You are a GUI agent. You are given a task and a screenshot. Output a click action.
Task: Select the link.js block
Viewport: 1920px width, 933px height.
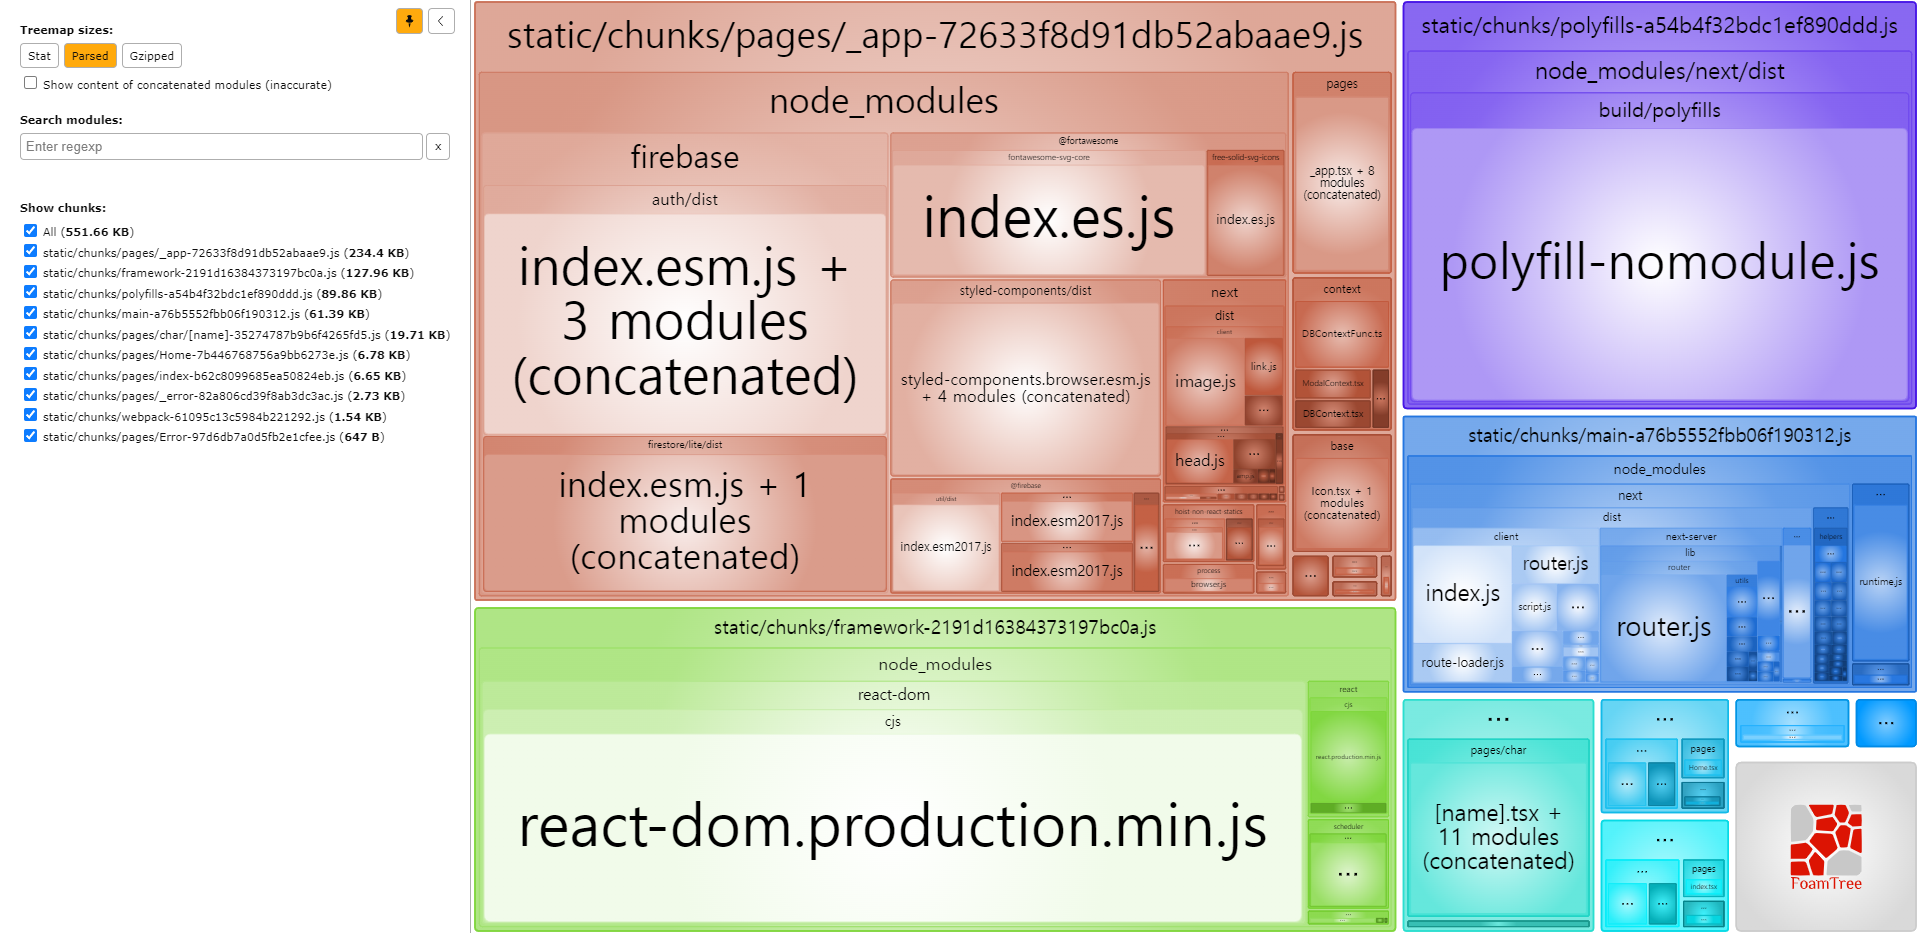tap(1263, 366)
